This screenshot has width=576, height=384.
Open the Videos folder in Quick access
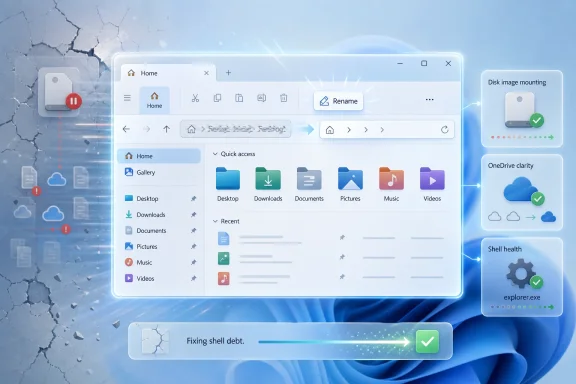click(432, 184)
